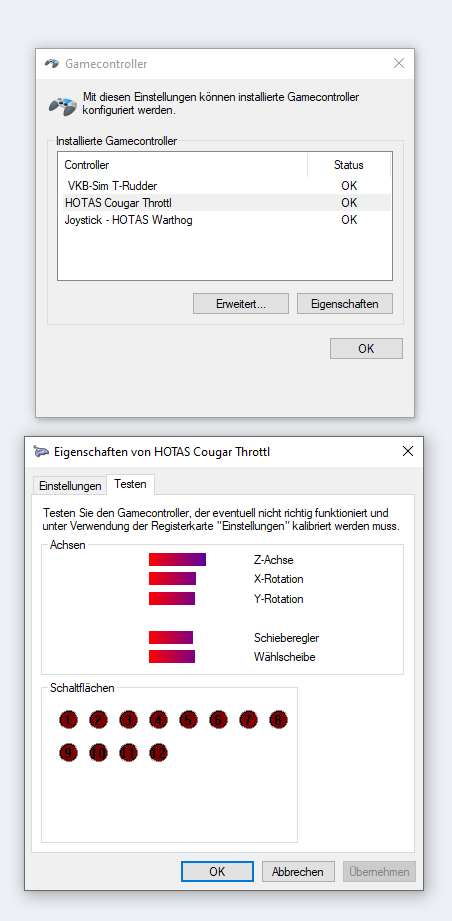Click the Z-Achse axis bar

coord(177,559)
